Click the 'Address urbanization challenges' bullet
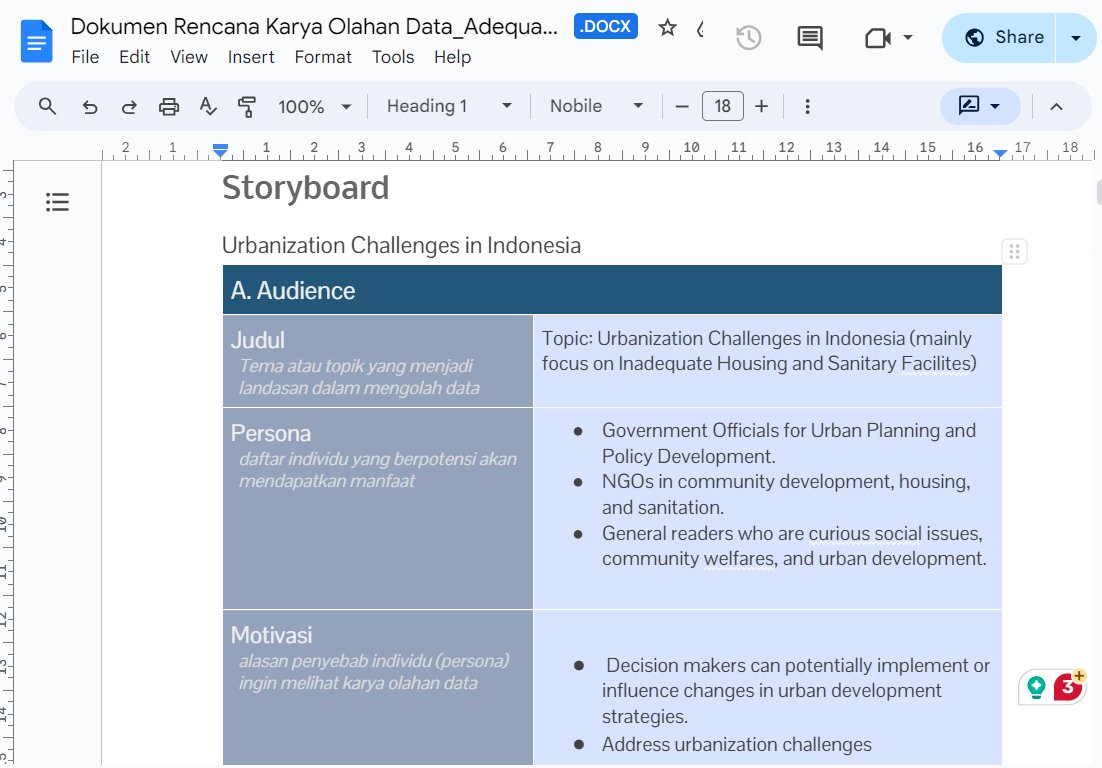 coord(737,744)
